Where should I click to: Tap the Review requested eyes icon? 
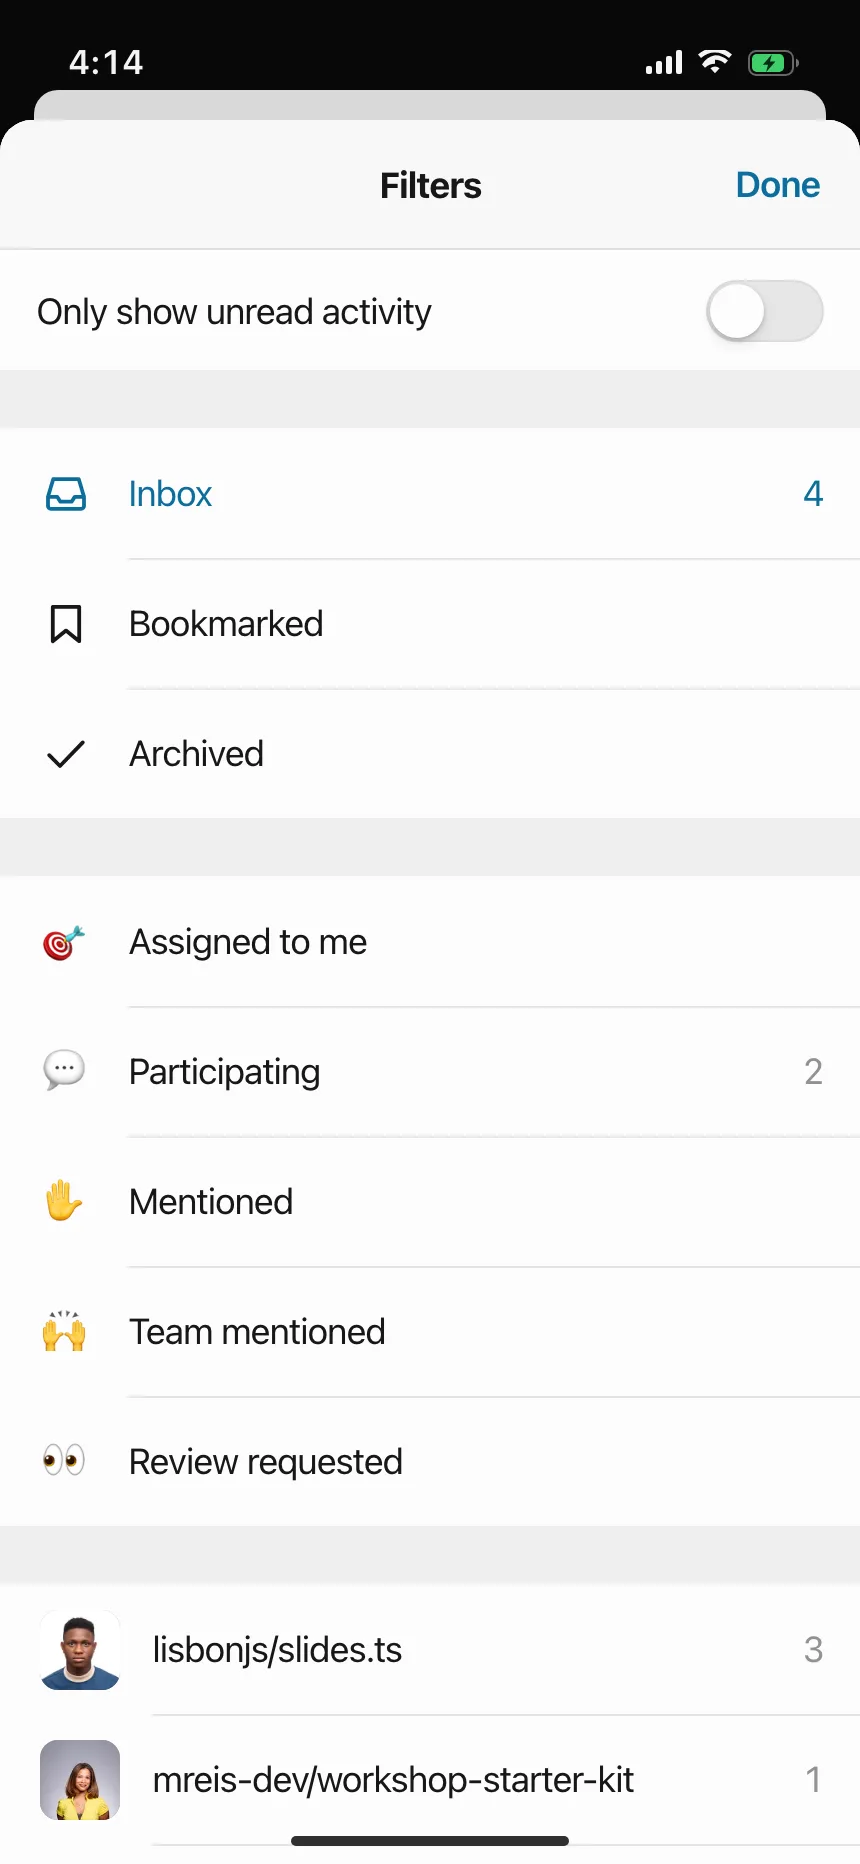[x=64, y=1461]
